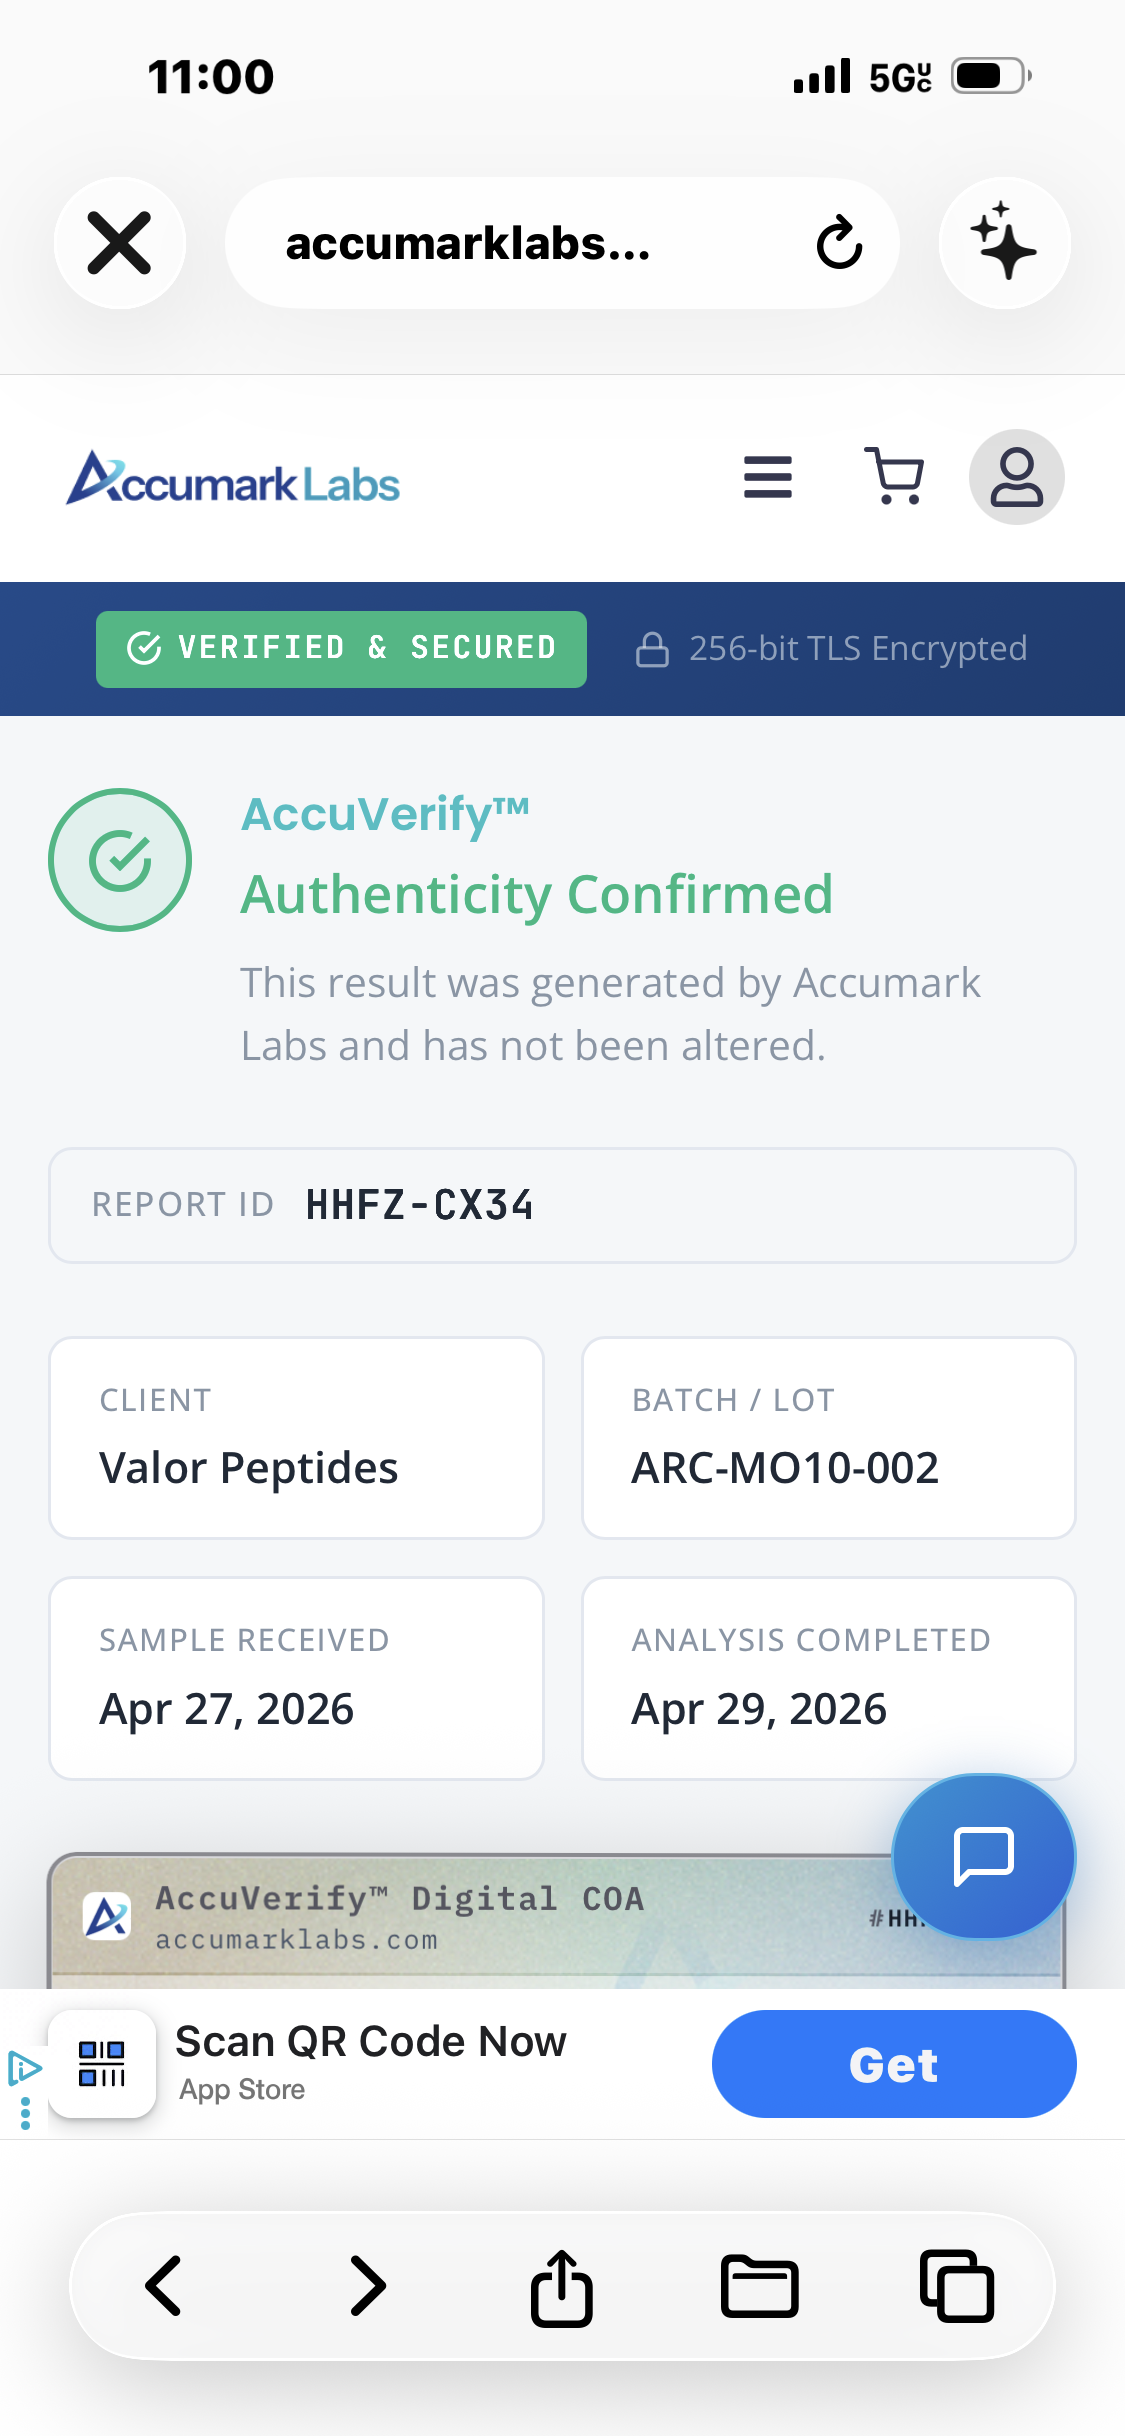Image resolution: width=1125 pixels, height=2436 pixels.
Task: Open bookmarks folder icon
Action: pos(759,2287)
